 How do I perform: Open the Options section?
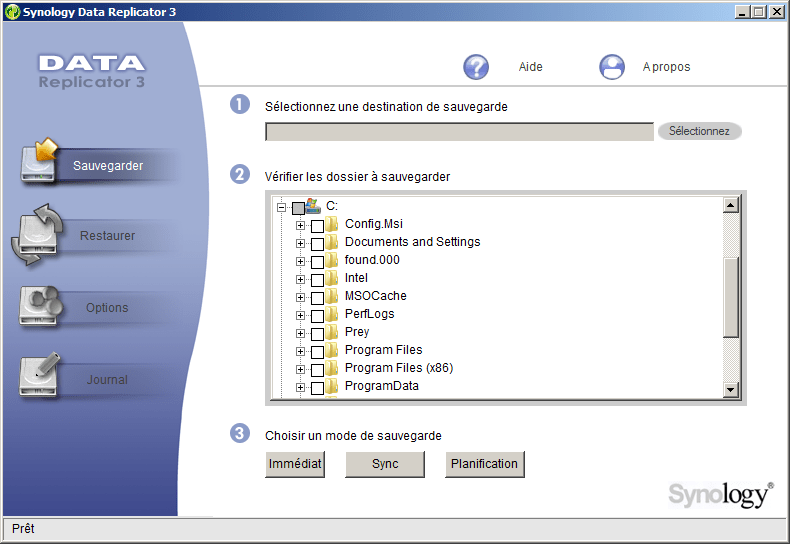pos(107,308)
